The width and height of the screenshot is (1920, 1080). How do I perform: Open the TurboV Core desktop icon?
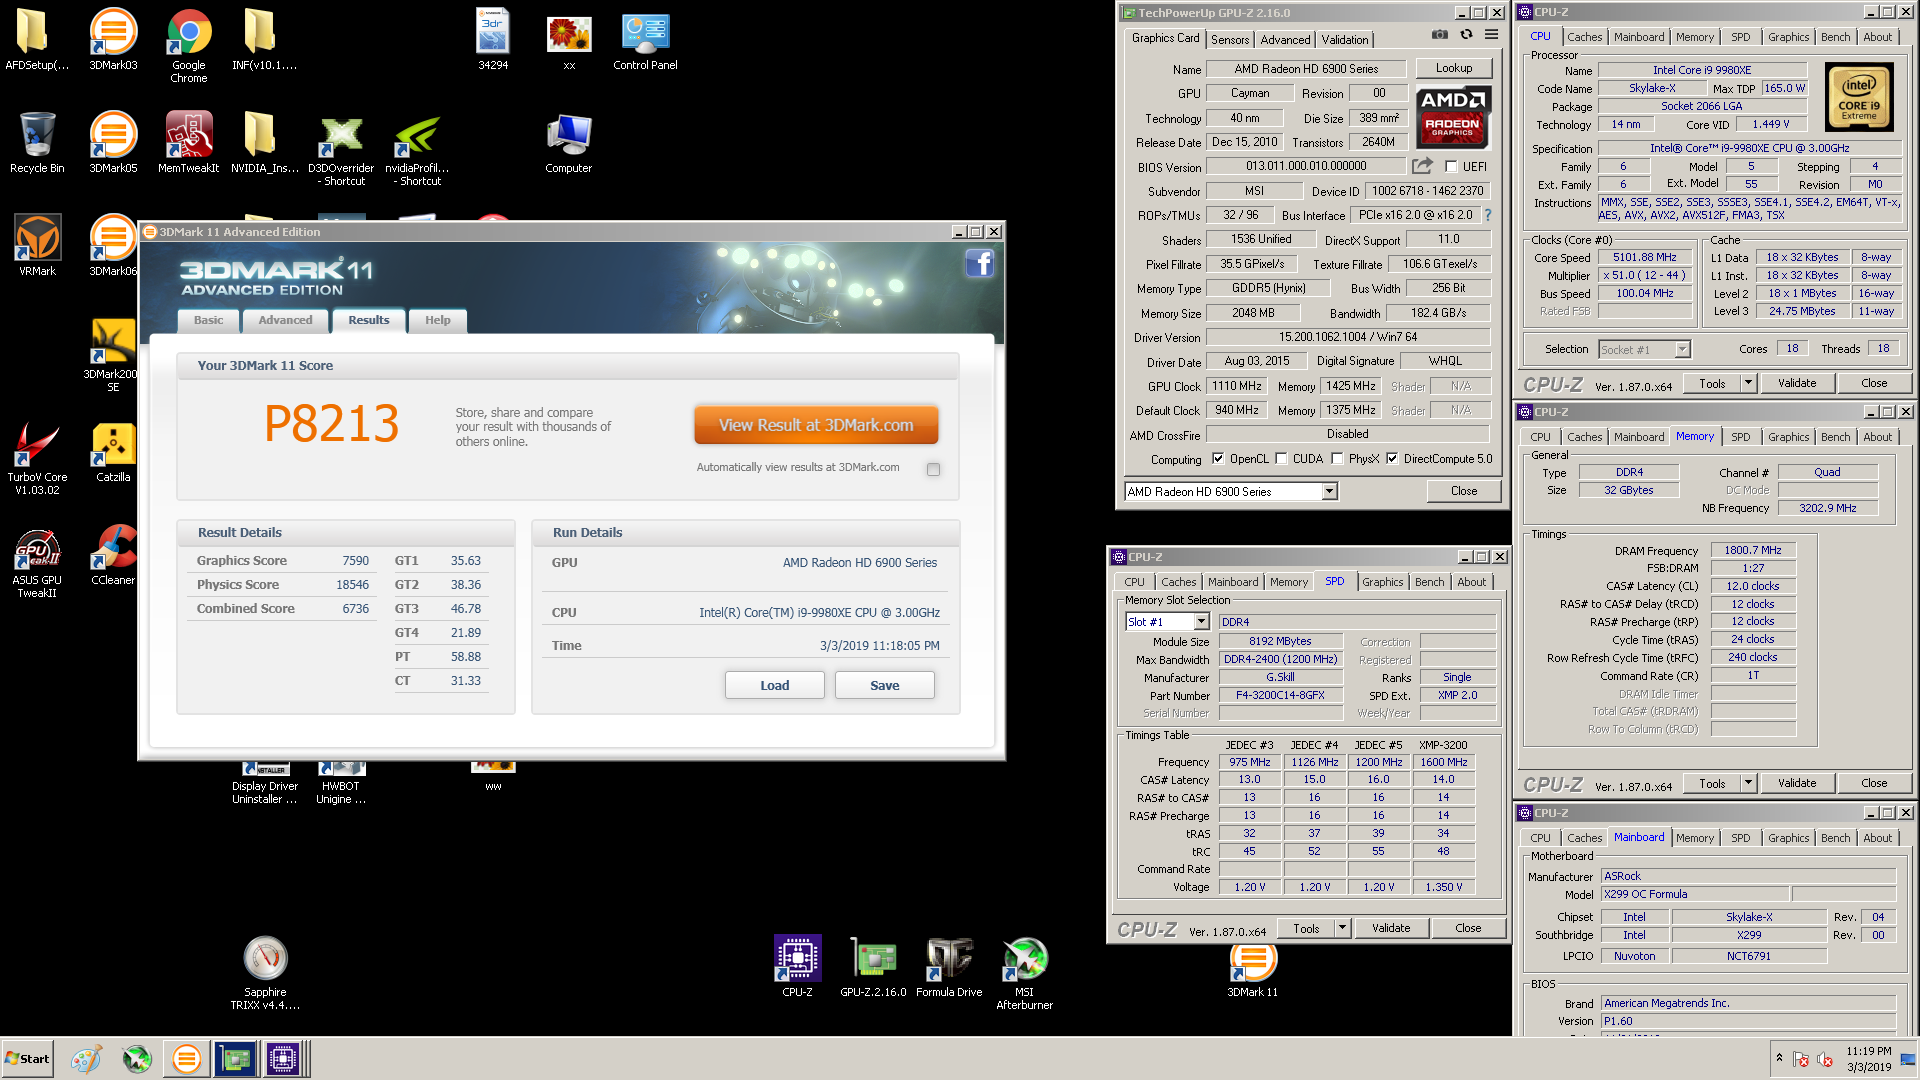coord(37,458)
